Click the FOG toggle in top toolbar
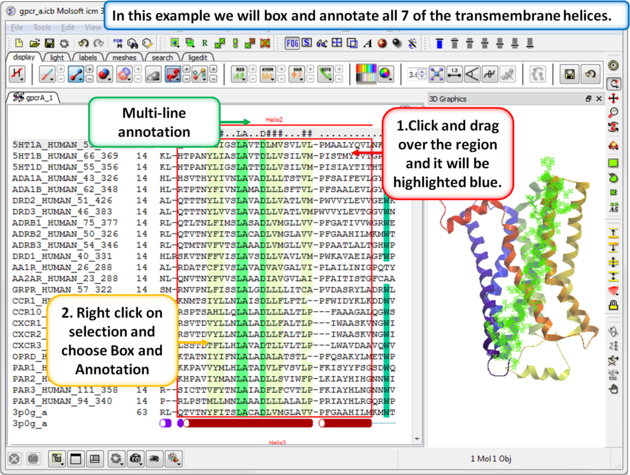The height and width of the screenshot is (475, 630). click(x=293, y=43)
